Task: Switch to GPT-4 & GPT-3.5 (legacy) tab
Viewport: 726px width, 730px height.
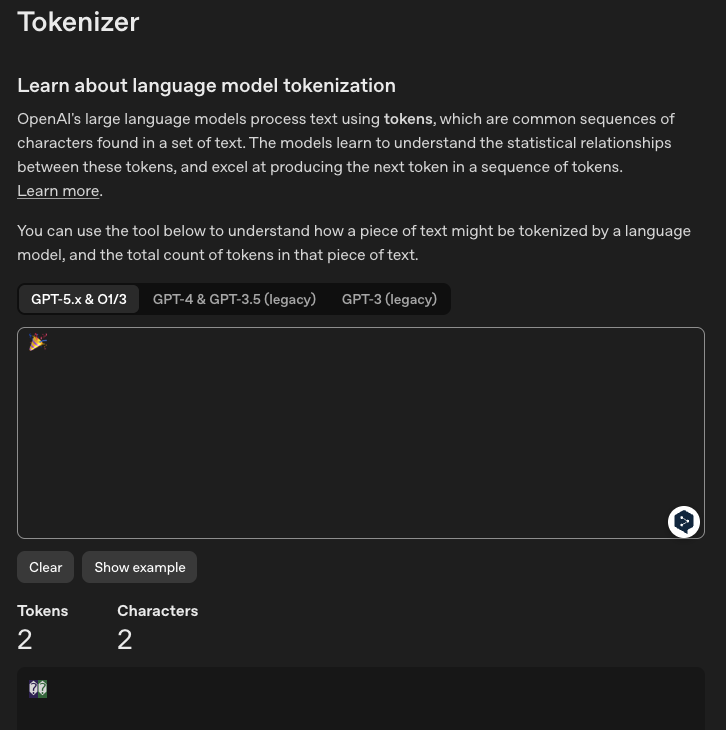Action: pos(234,299)
